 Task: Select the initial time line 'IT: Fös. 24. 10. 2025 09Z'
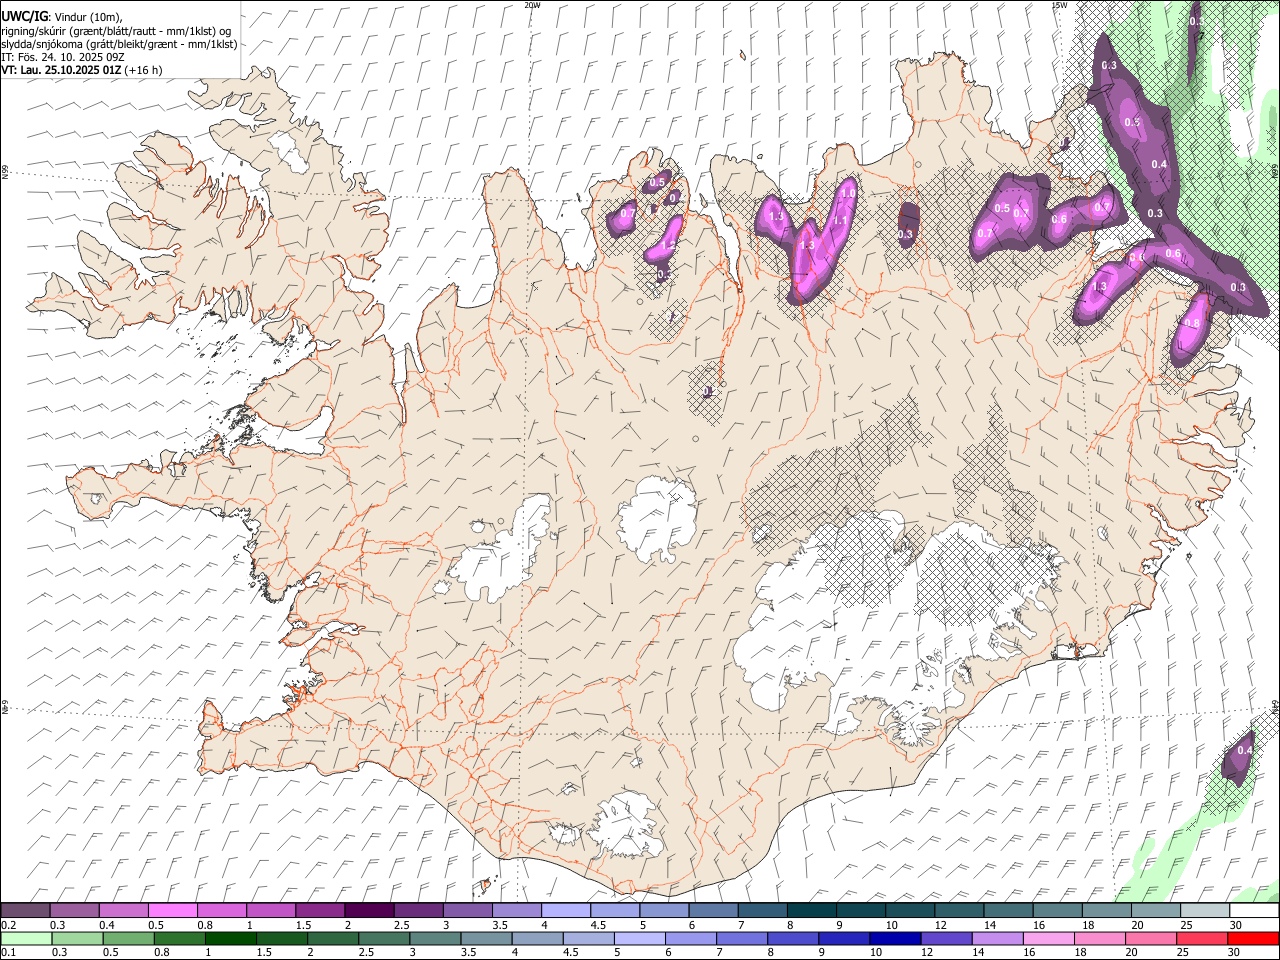point(62,57)
